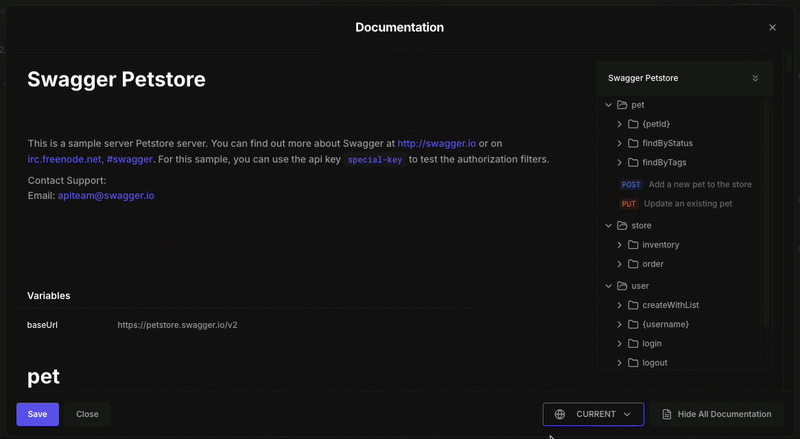800x439 pixels.
Task: Collapse the store folder chevron
Action: 608,226
